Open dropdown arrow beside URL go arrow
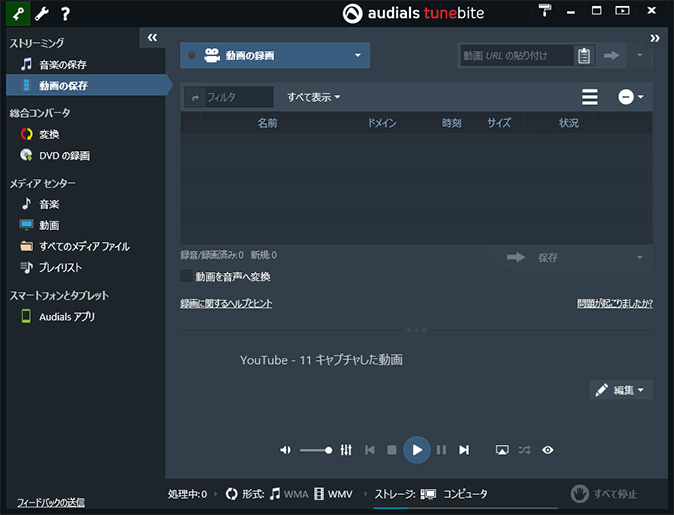The height and width of the screenshot is (515, 674). point(640,55)
